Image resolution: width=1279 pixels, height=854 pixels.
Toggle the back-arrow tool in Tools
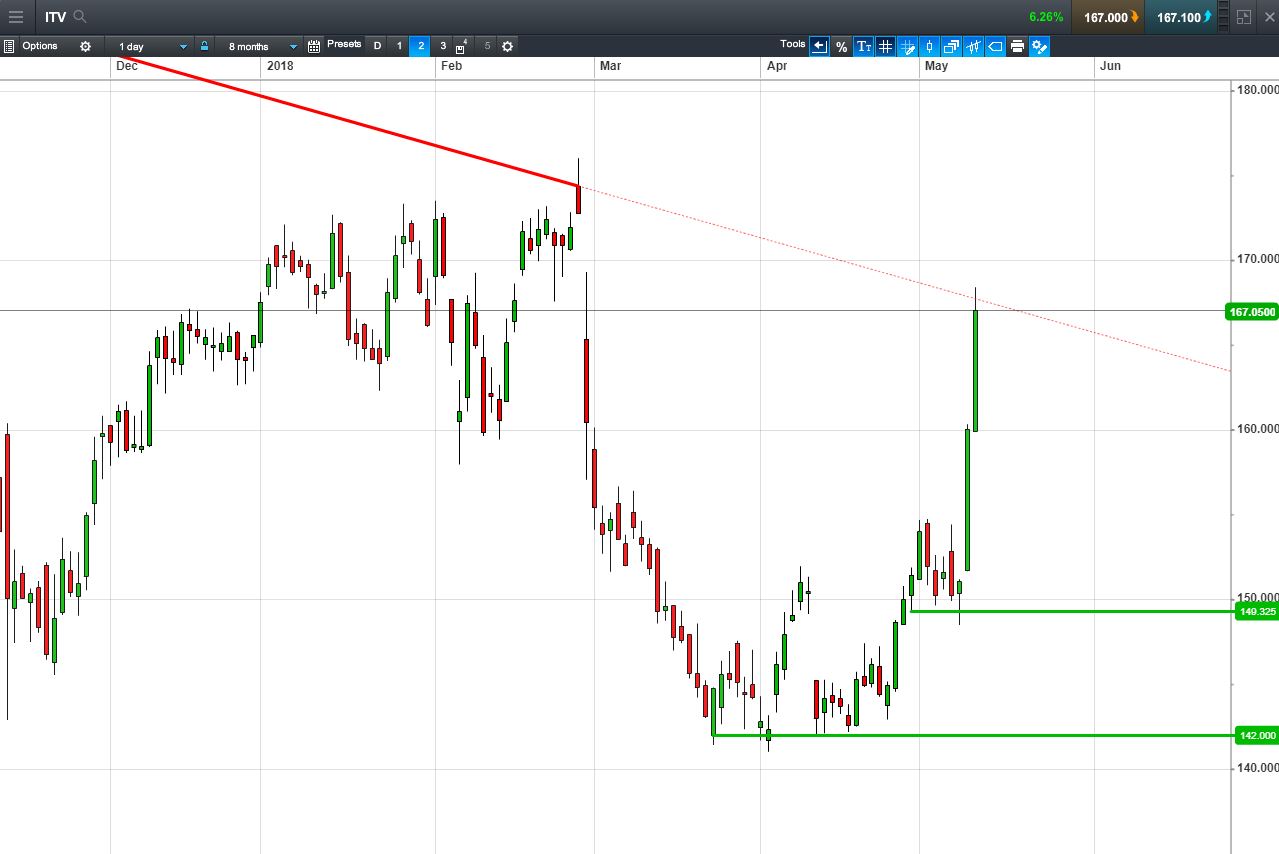[x=819, y=46]
